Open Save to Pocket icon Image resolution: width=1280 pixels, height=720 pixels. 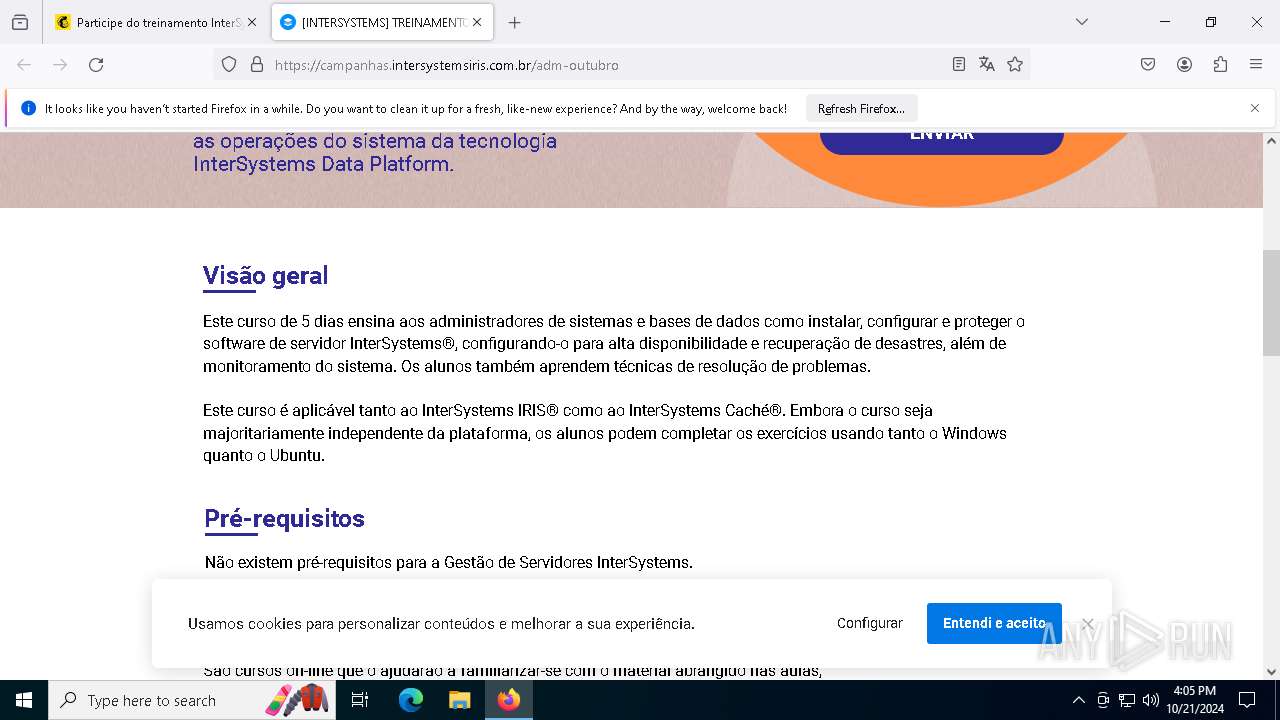pos(1148,65)
